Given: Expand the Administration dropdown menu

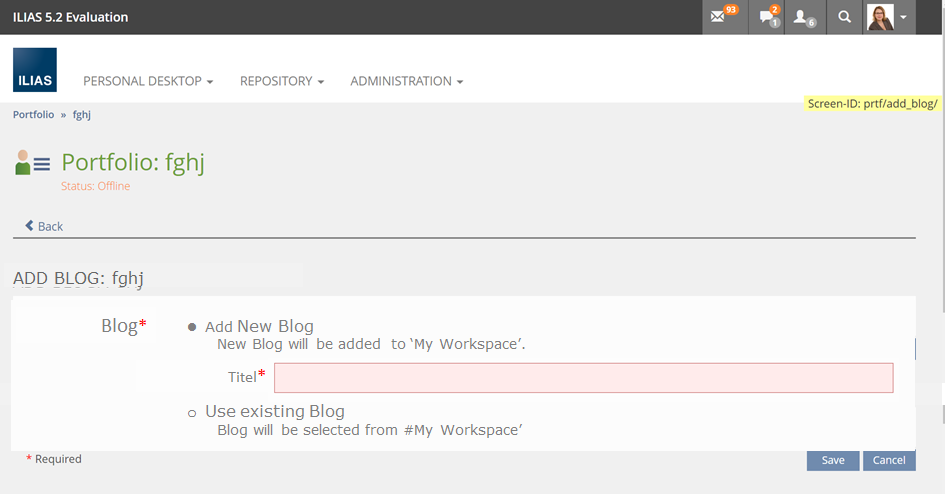Looking at the screenshot, I should 406,81.
